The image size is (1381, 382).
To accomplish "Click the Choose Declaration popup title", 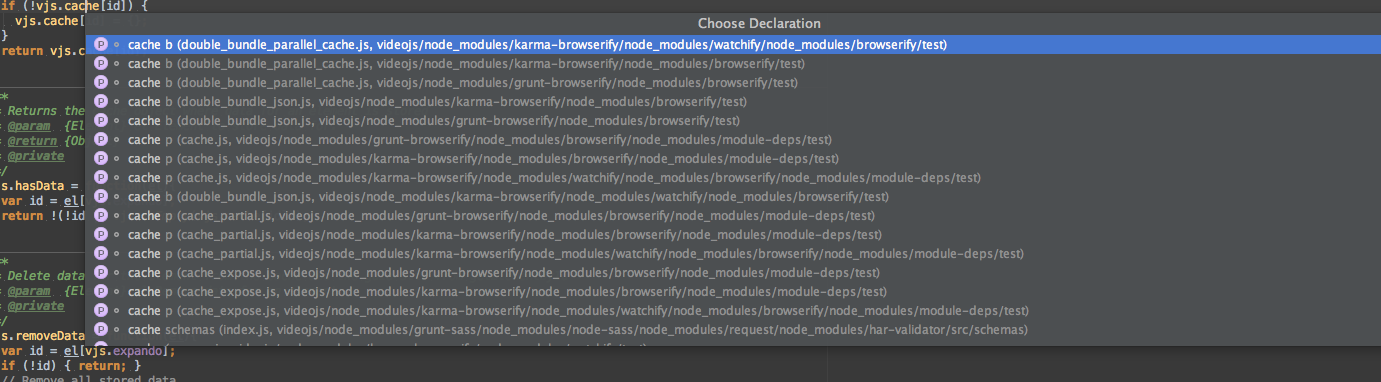I will (759, 23).
